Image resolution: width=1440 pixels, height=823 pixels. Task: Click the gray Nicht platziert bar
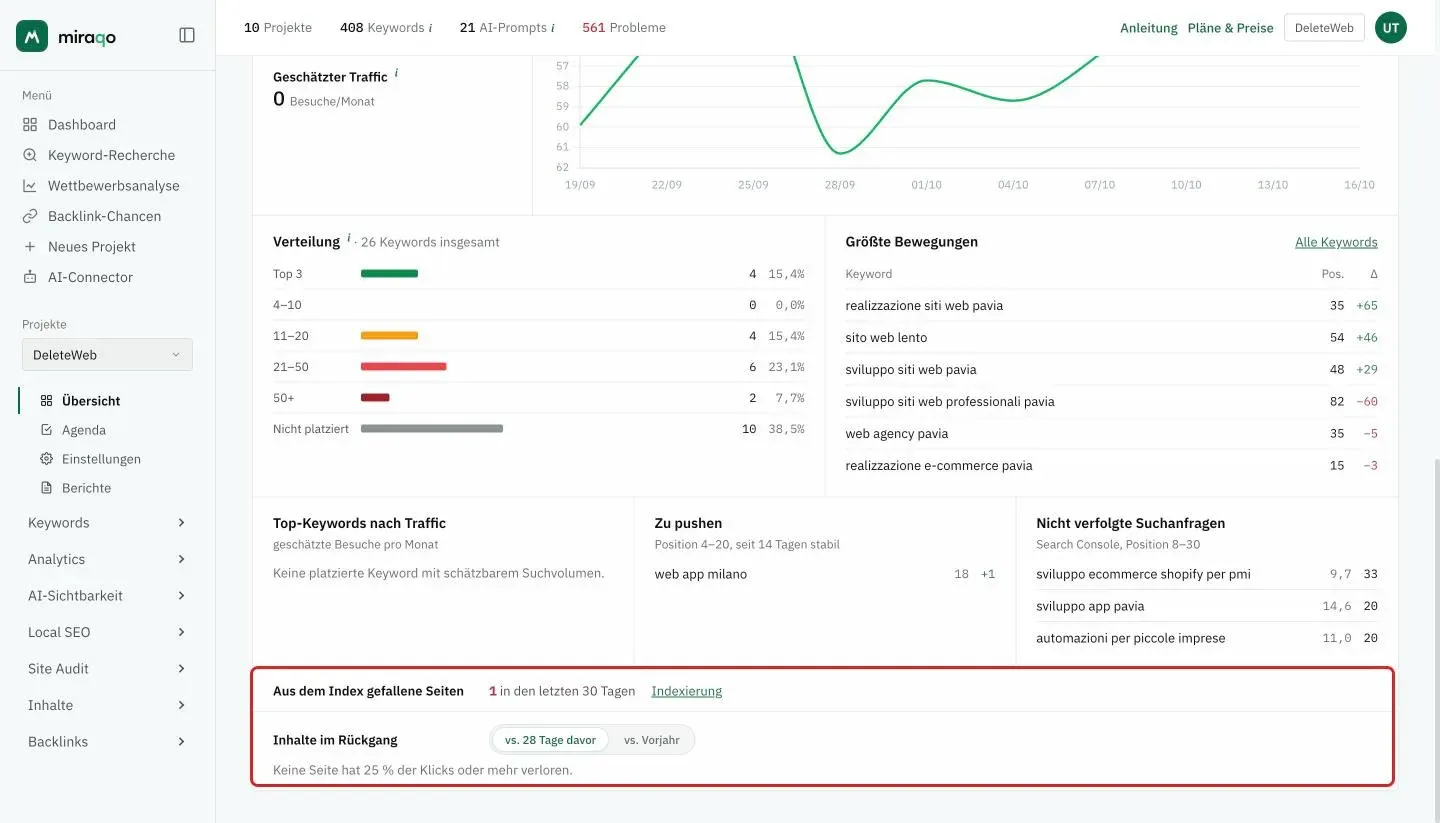[432, 429]
